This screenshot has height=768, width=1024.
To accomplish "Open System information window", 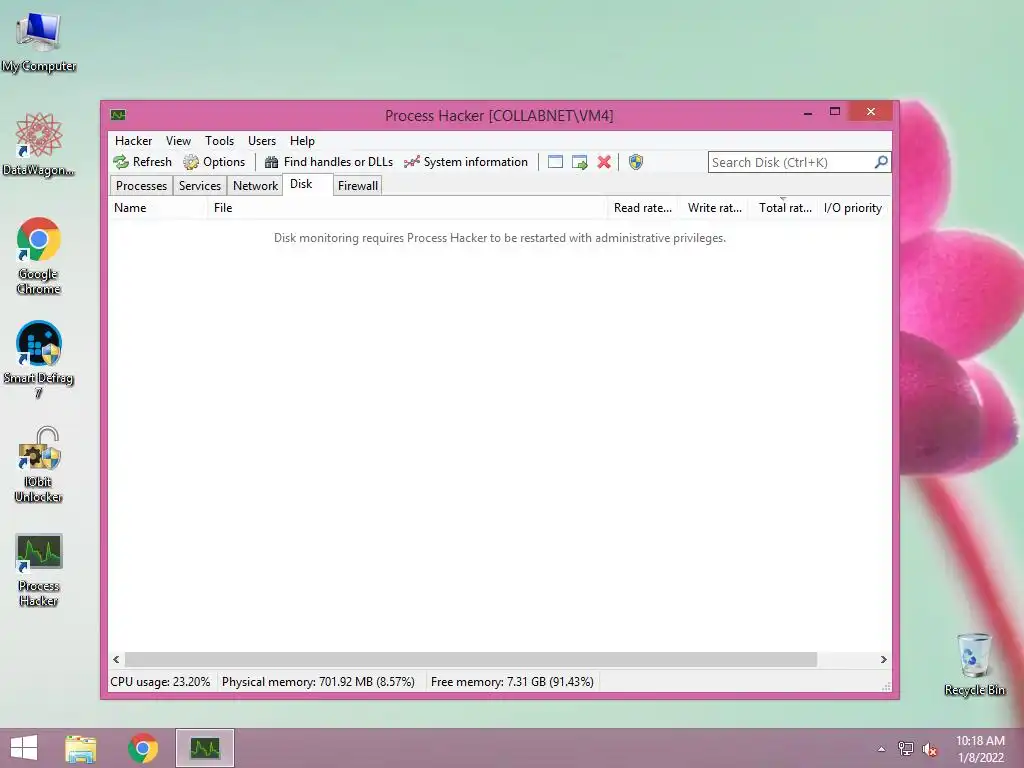I will pos(466,162).
